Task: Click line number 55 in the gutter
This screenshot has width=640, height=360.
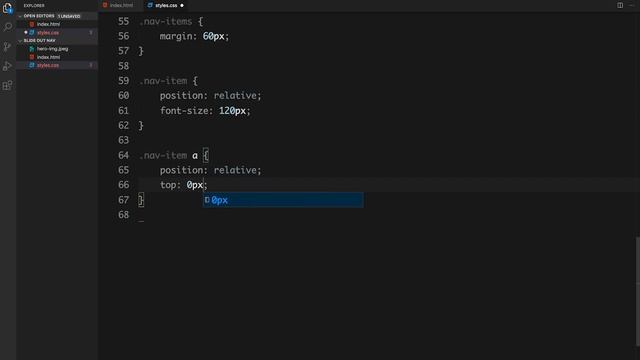Action: 123,21
